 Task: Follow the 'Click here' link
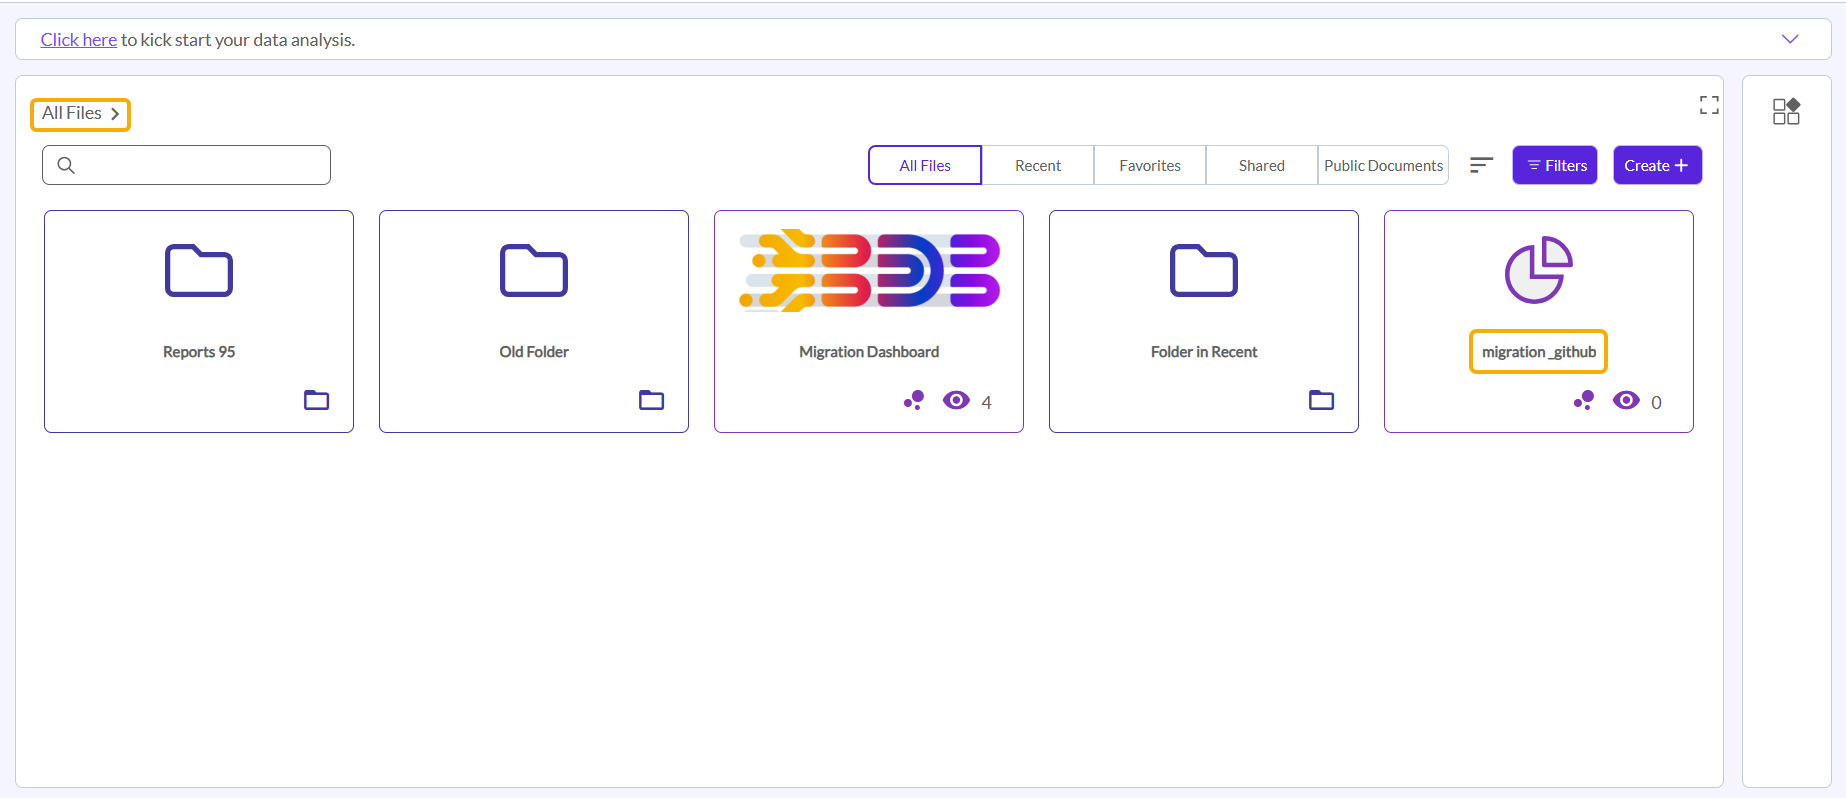pos(78,40)
